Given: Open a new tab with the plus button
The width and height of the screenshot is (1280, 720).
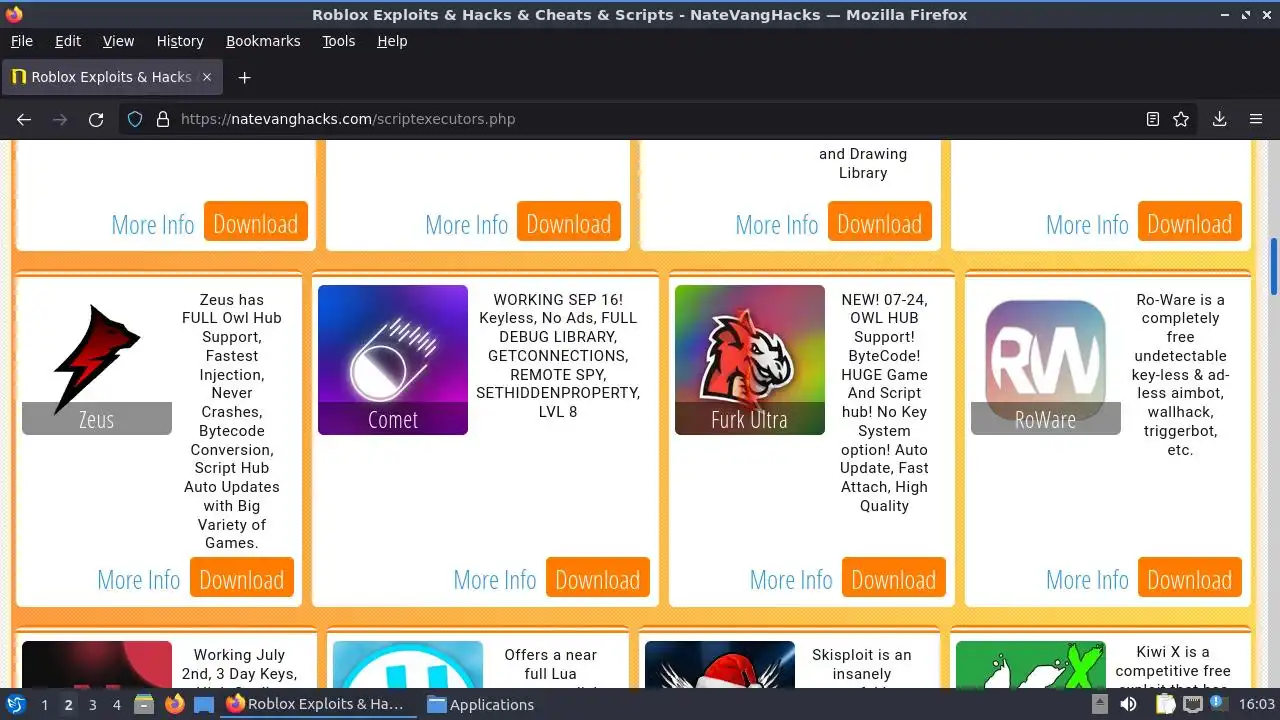Looking at the screenshot, I should 244,77.
